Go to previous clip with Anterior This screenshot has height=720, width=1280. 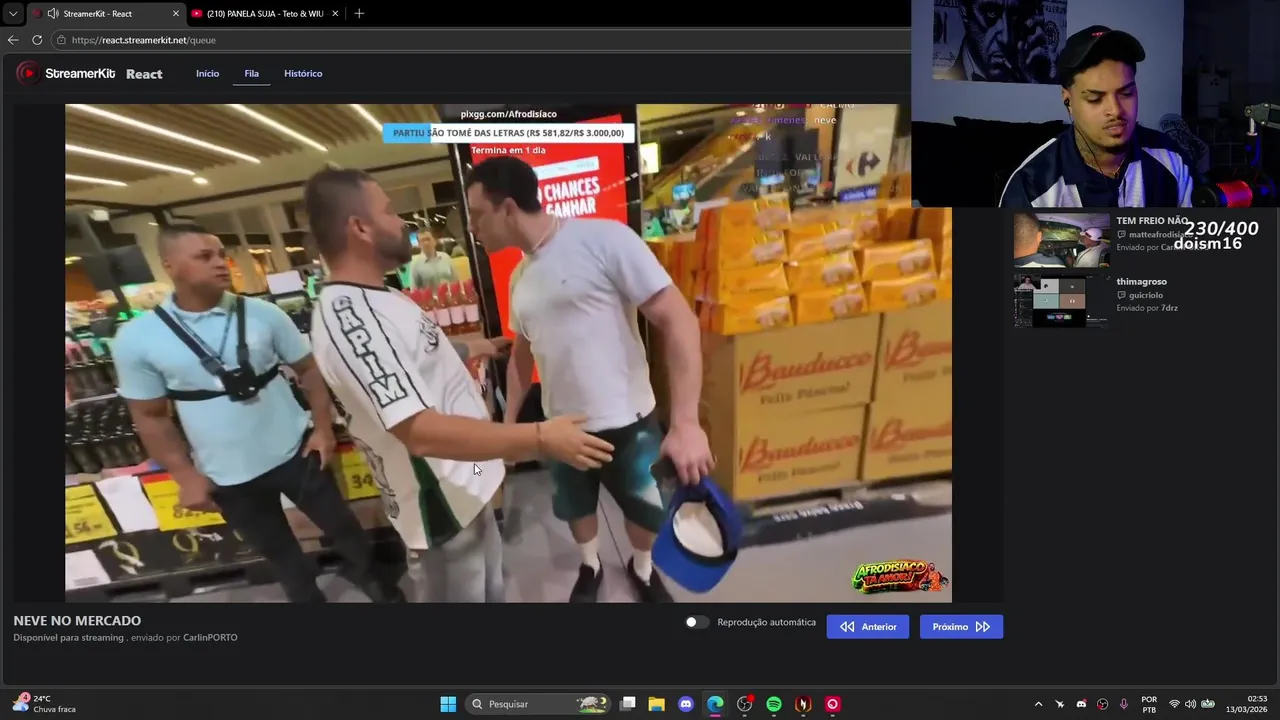[x=868, y=627]
